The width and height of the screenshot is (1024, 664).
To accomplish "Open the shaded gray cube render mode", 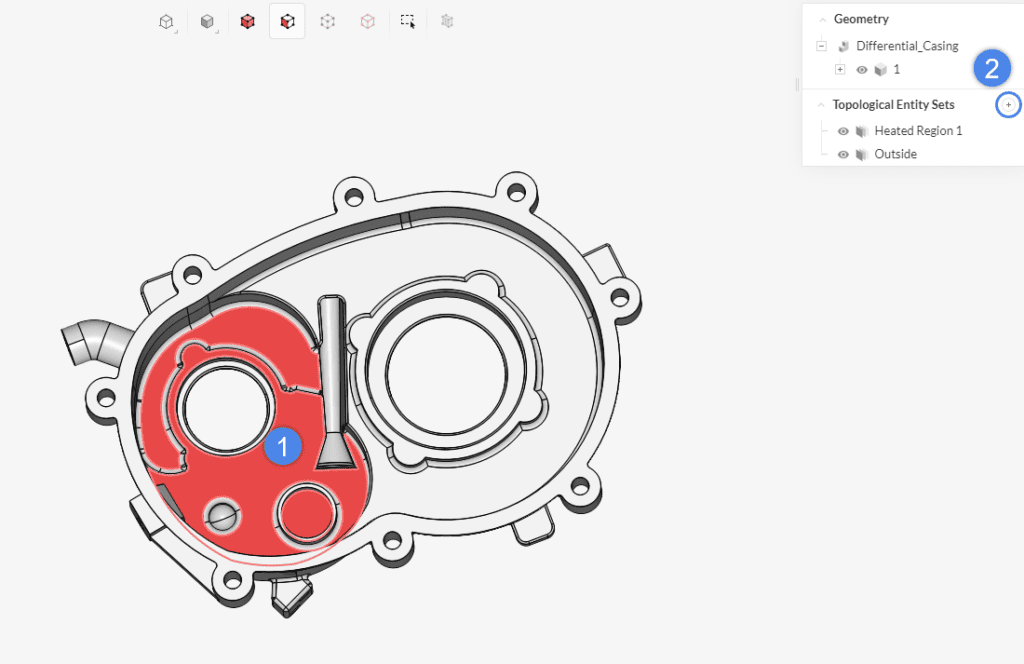I will pos(207,21).
